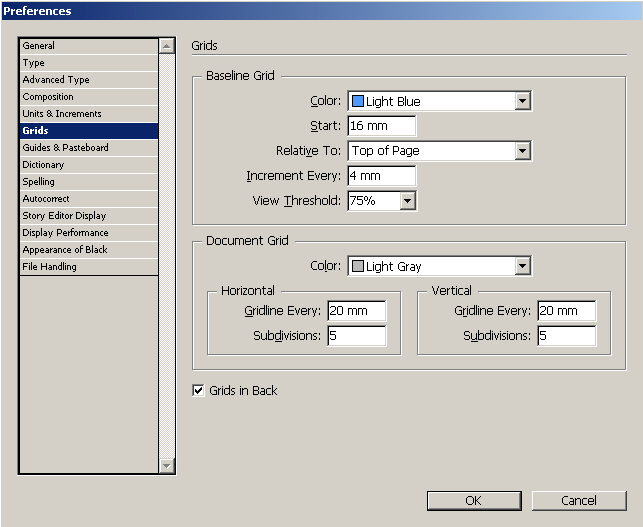Click the category list scroll up arrow
This screenshot has width=643, height=527.
tap(166, 46)
